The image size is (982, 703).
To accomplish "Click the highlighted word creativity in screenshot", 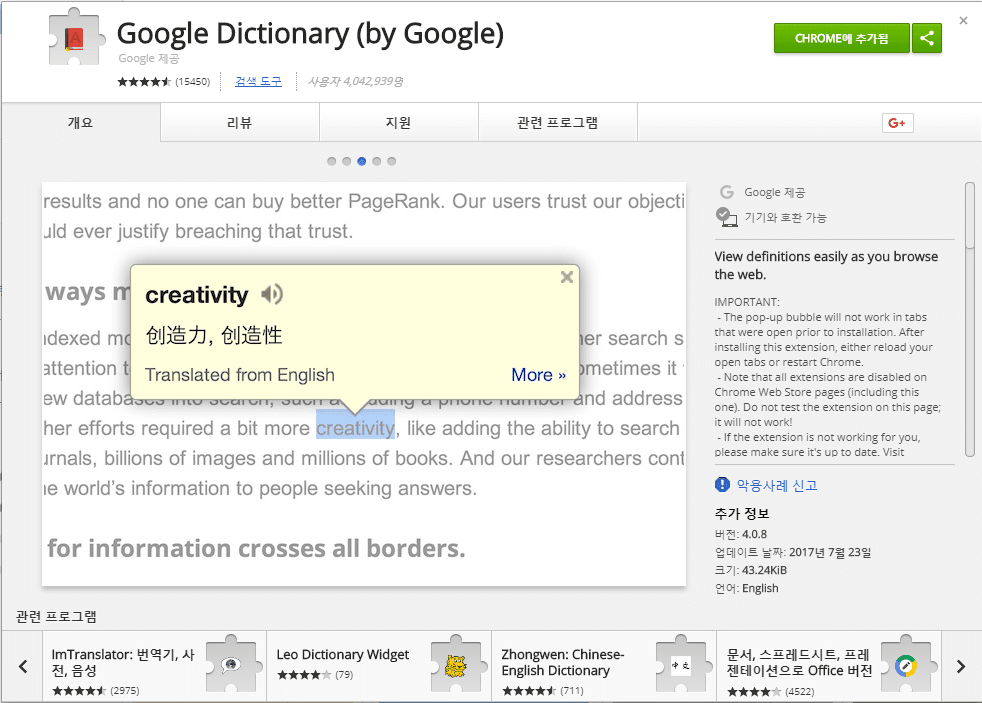I will coord(355,428).
